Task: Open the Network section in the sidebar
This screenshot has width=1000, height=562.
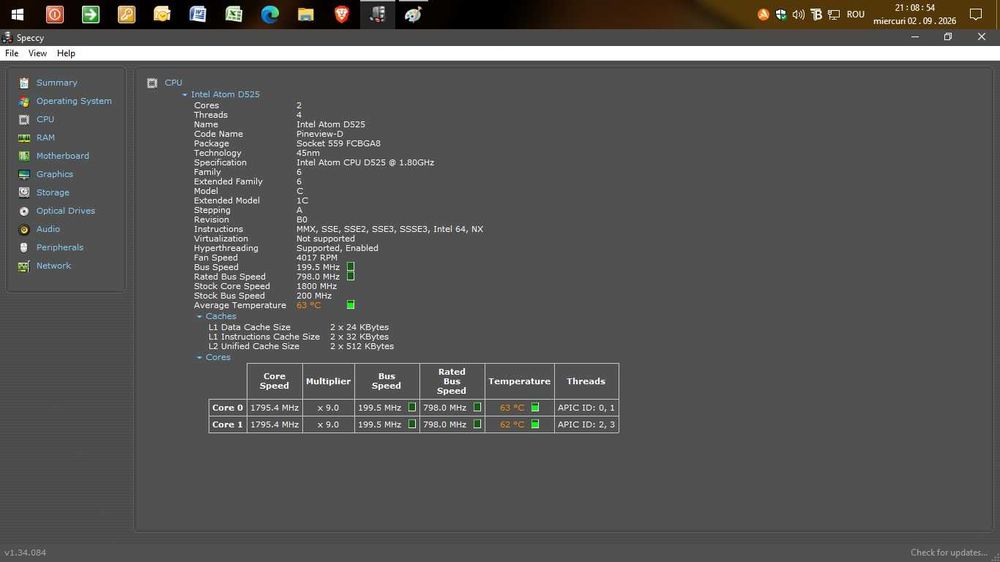Action: tap(53, 265)
